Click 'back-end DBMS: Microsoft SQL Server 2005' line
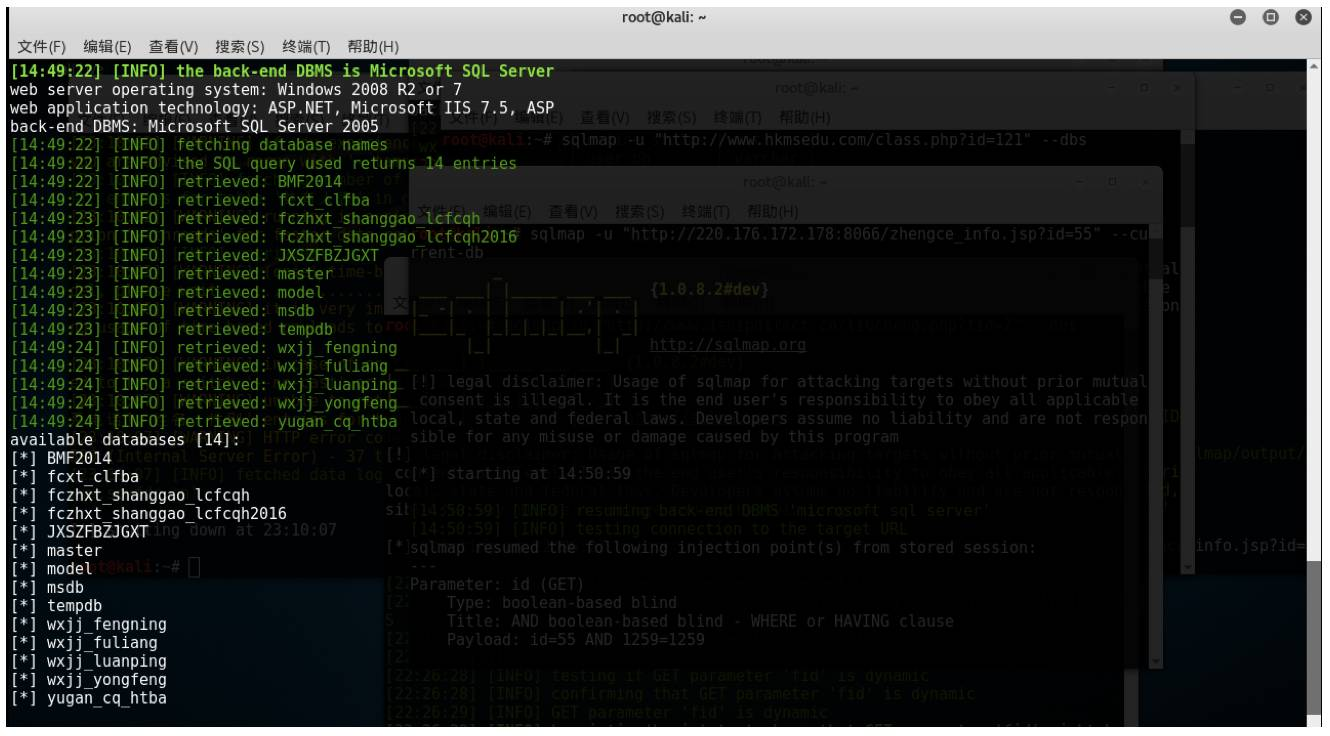Image resolution: width=1330 pixels, height=736 pixels. tap(194, 126)
